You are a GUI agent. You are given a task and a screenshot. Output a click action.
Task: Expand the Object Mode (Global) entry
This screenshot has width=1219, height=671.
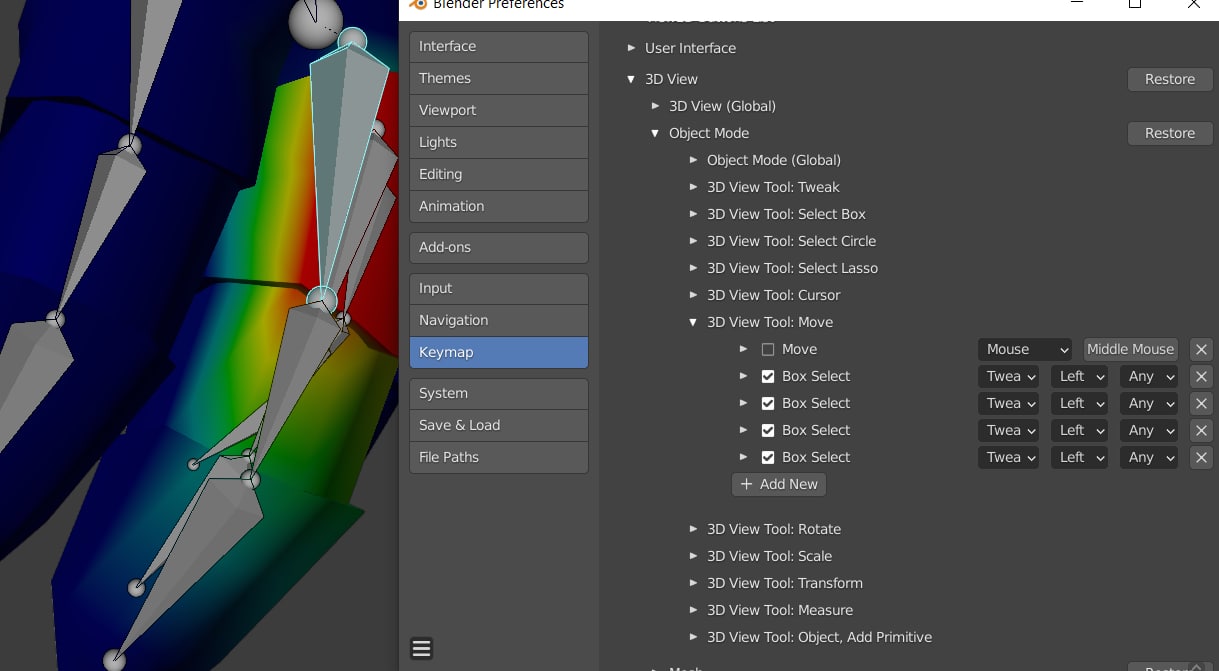tap(693, 160)
